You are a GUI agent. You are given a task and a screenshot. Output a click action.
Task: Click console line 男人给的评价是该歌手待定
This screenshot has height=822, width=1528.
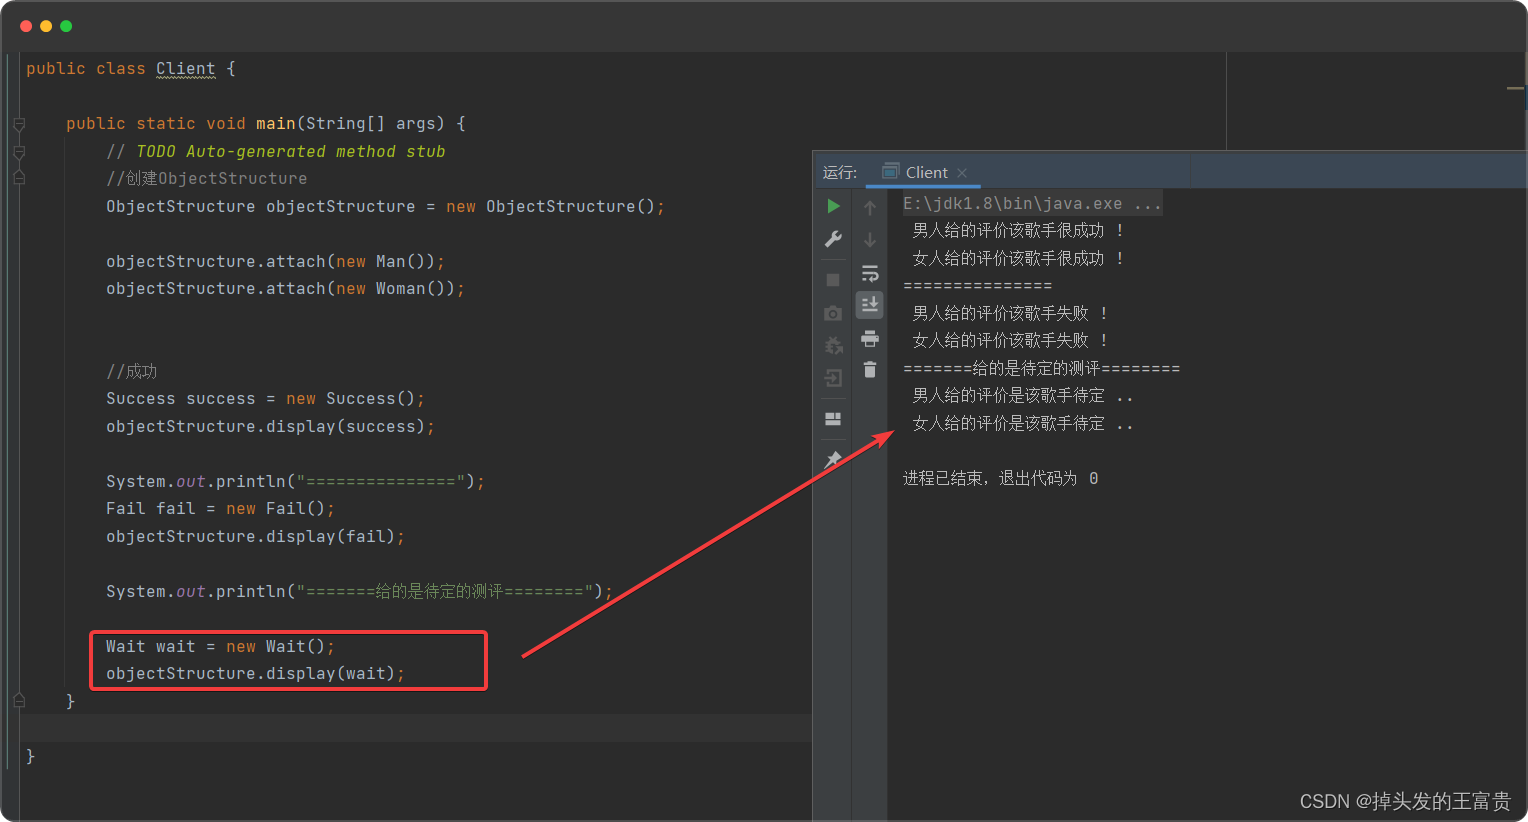pyautogui.click(x=1023, y=396)
